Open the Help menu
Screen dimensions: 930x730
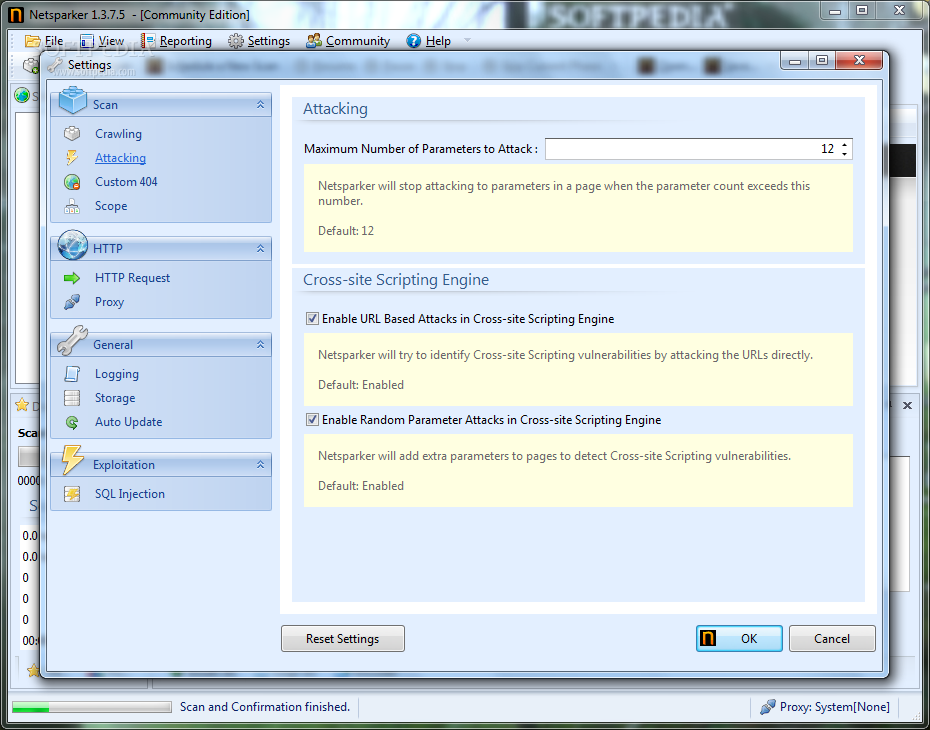(429, 41)
